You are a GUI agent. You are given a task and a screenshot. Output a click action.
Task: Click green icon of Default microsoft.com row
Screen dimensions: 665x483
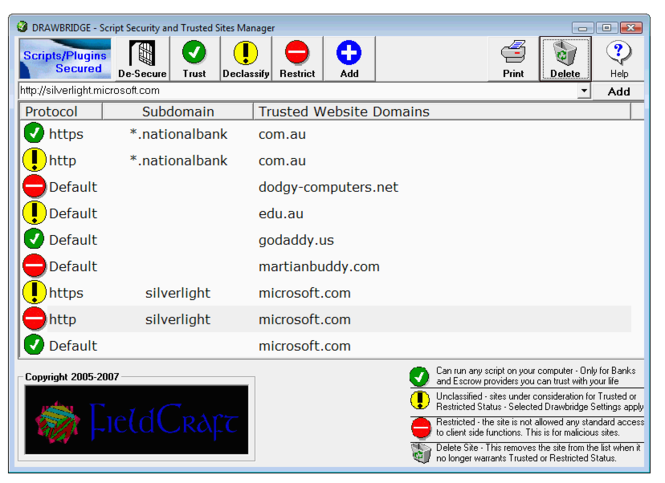pos(34,345)
